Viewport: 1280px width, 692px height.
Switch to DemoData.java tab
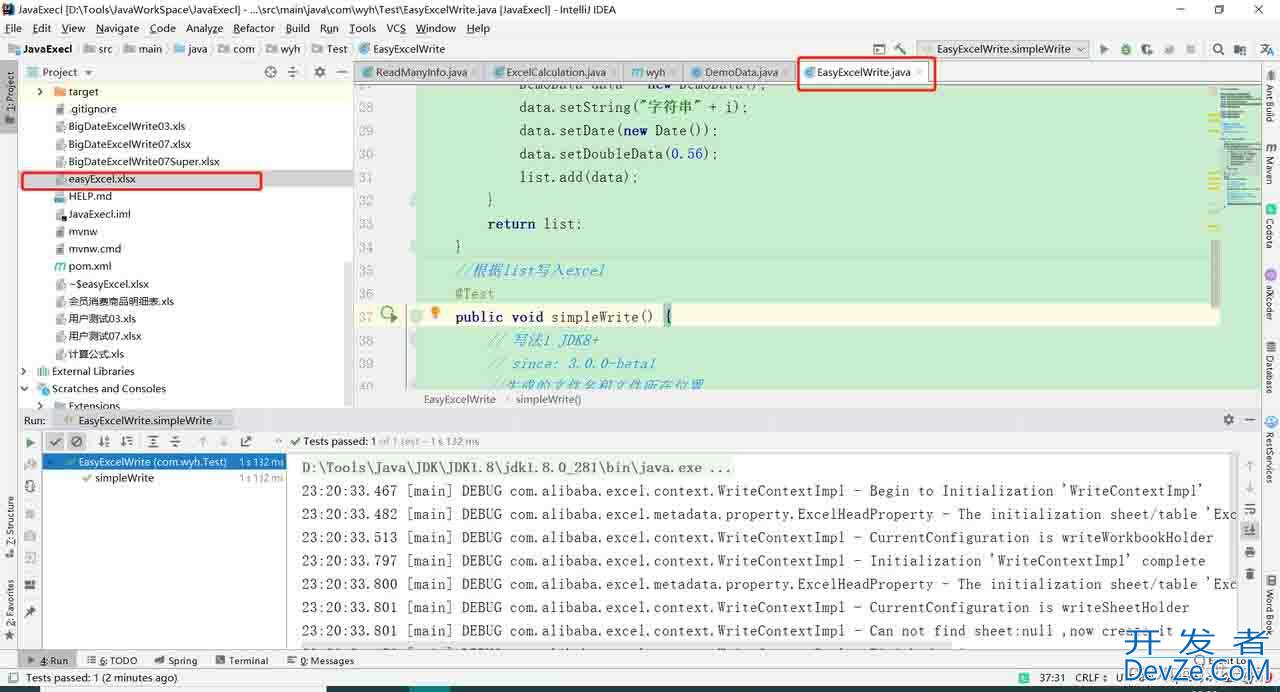pos(741,72)
